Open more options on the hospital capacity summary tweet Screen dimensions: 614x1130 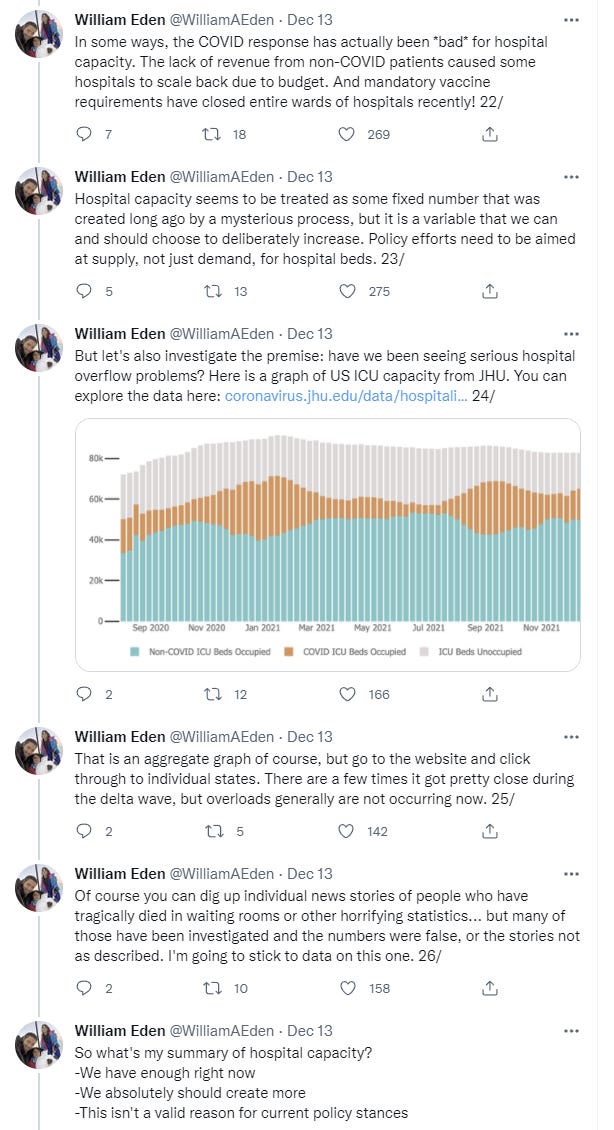point(570,1030)
